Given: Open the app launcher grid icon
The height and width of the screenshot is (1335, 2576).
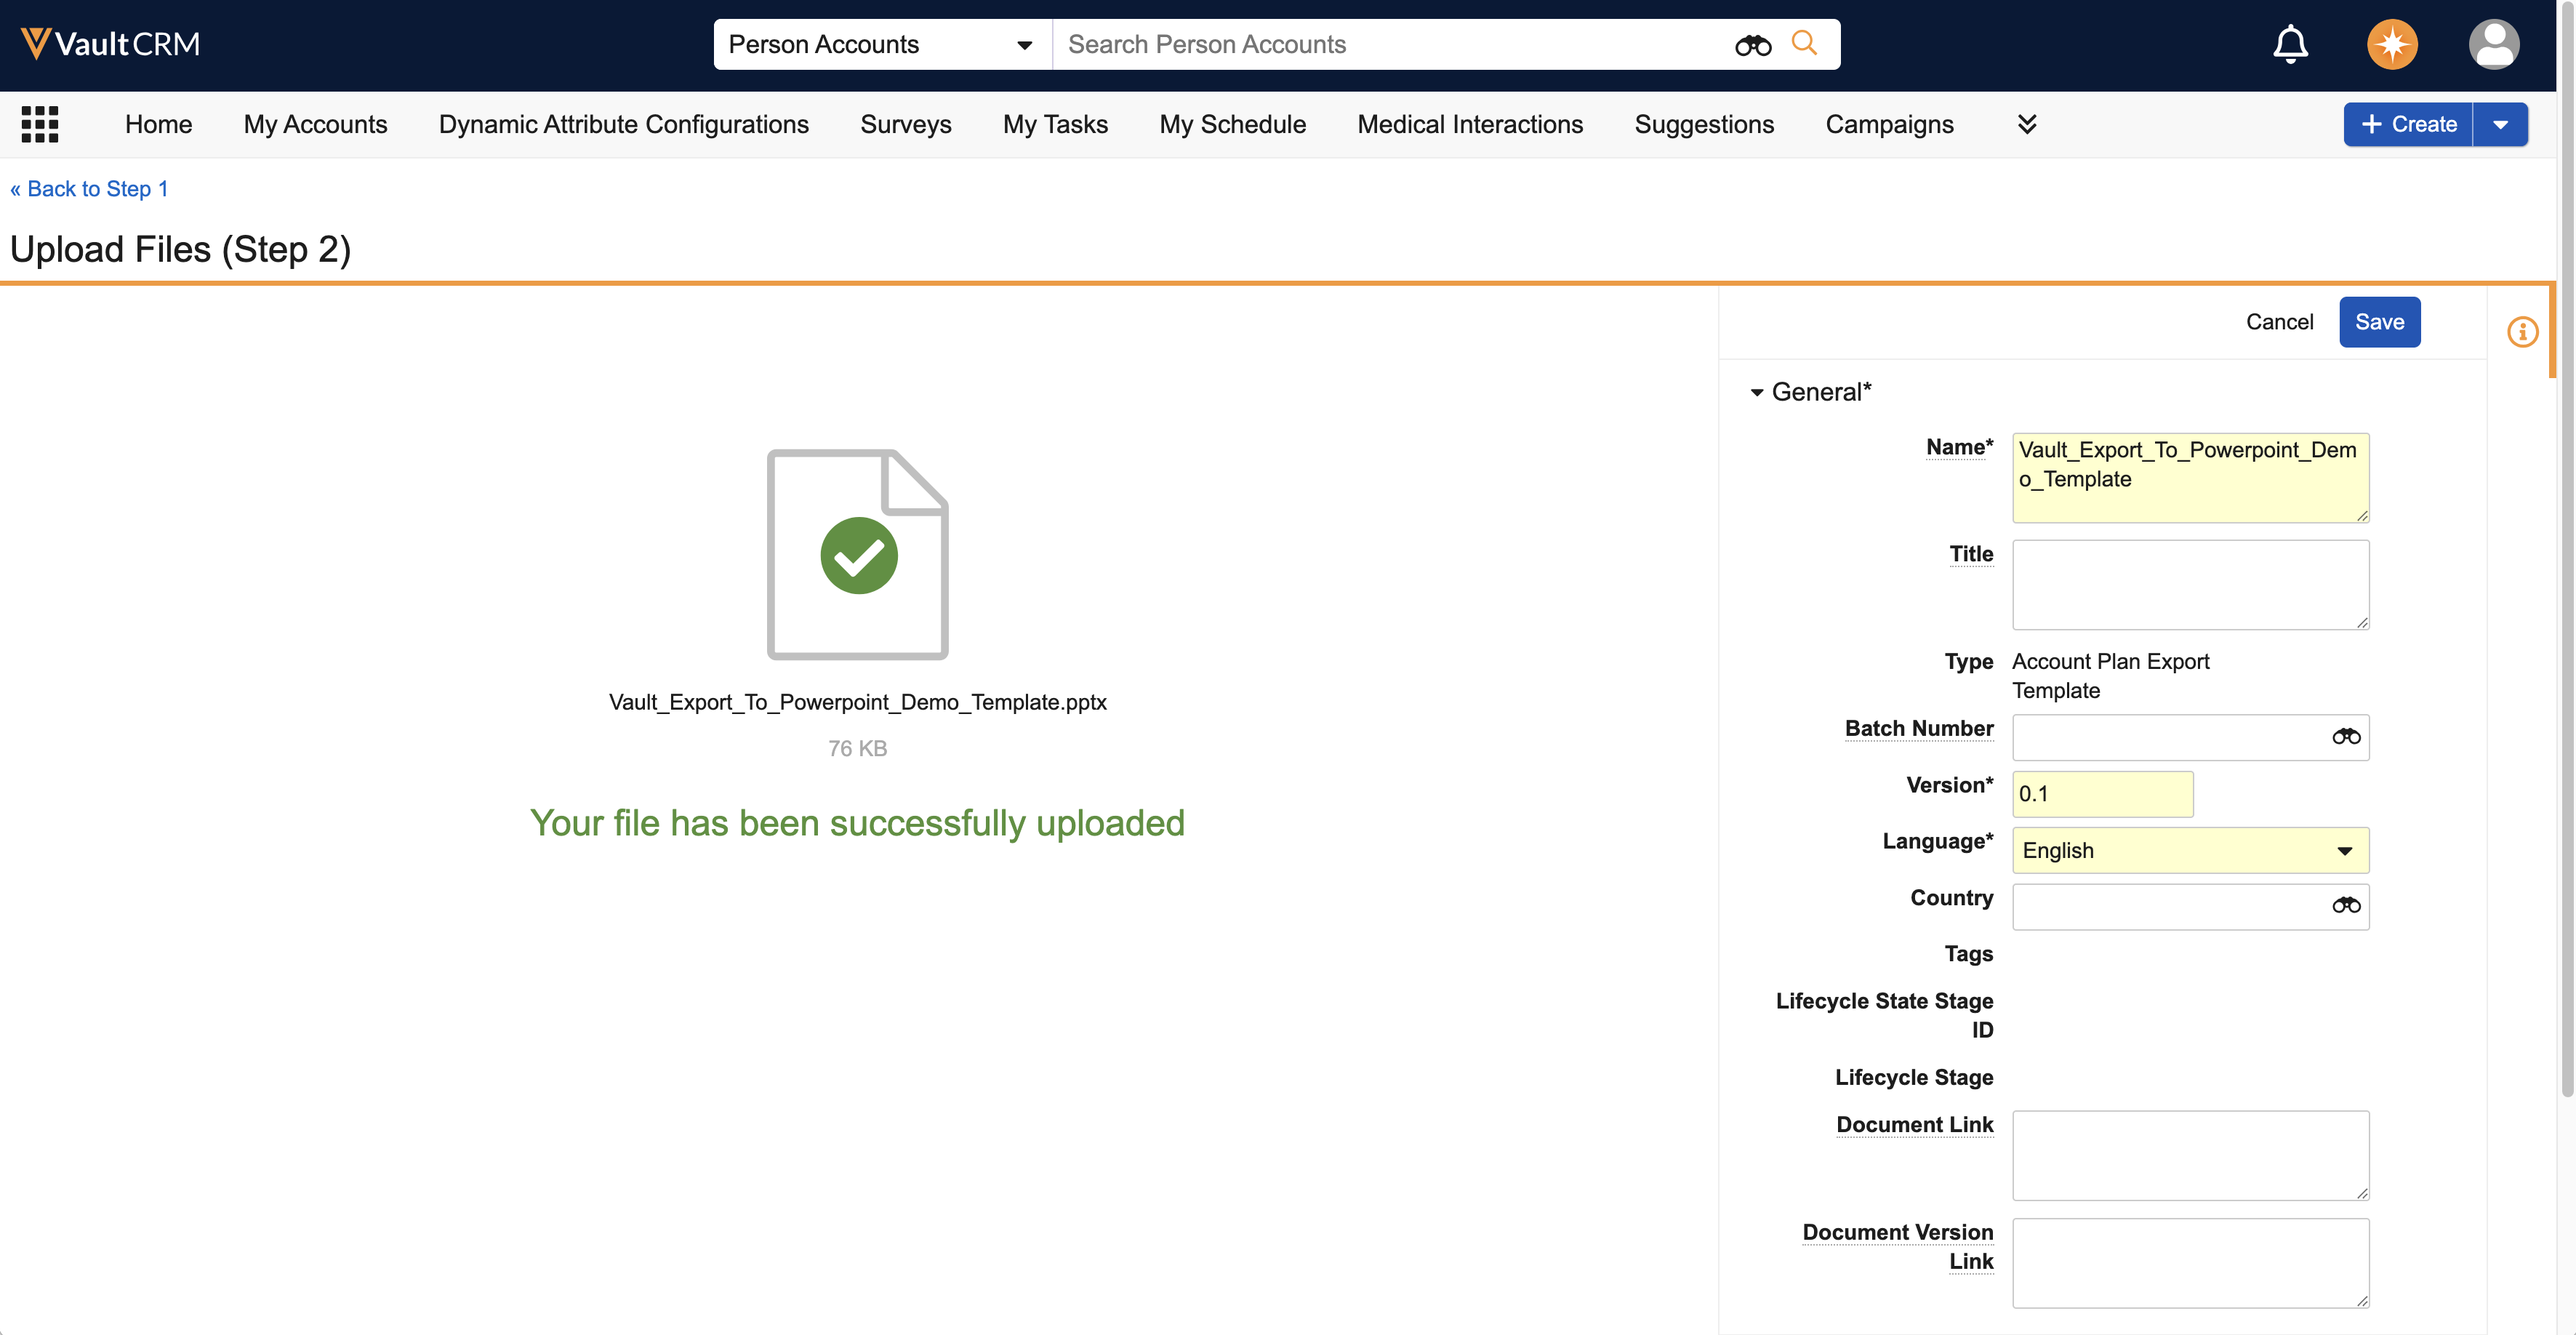Looking at the screenshot, I should [40, 124].
